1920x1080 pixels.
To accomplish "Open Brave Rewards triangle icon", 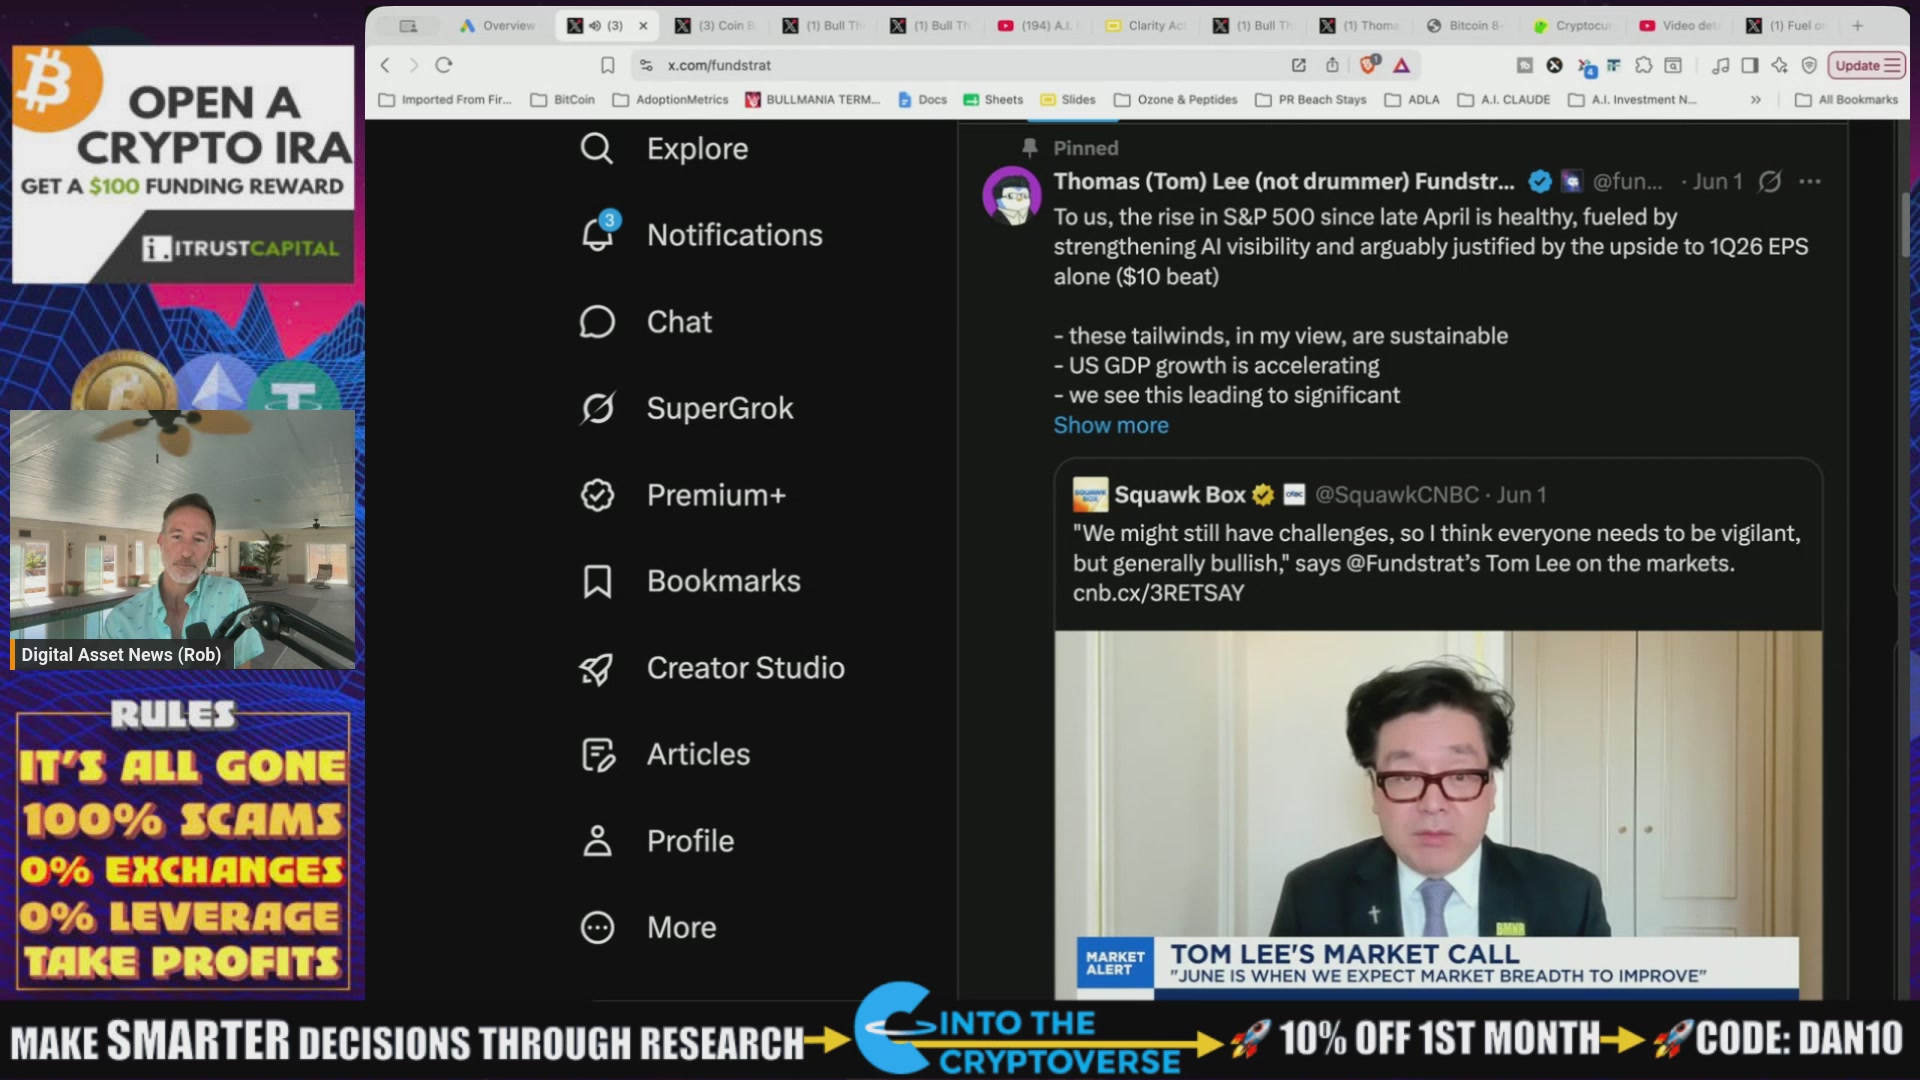I will tap(1402, 65).
